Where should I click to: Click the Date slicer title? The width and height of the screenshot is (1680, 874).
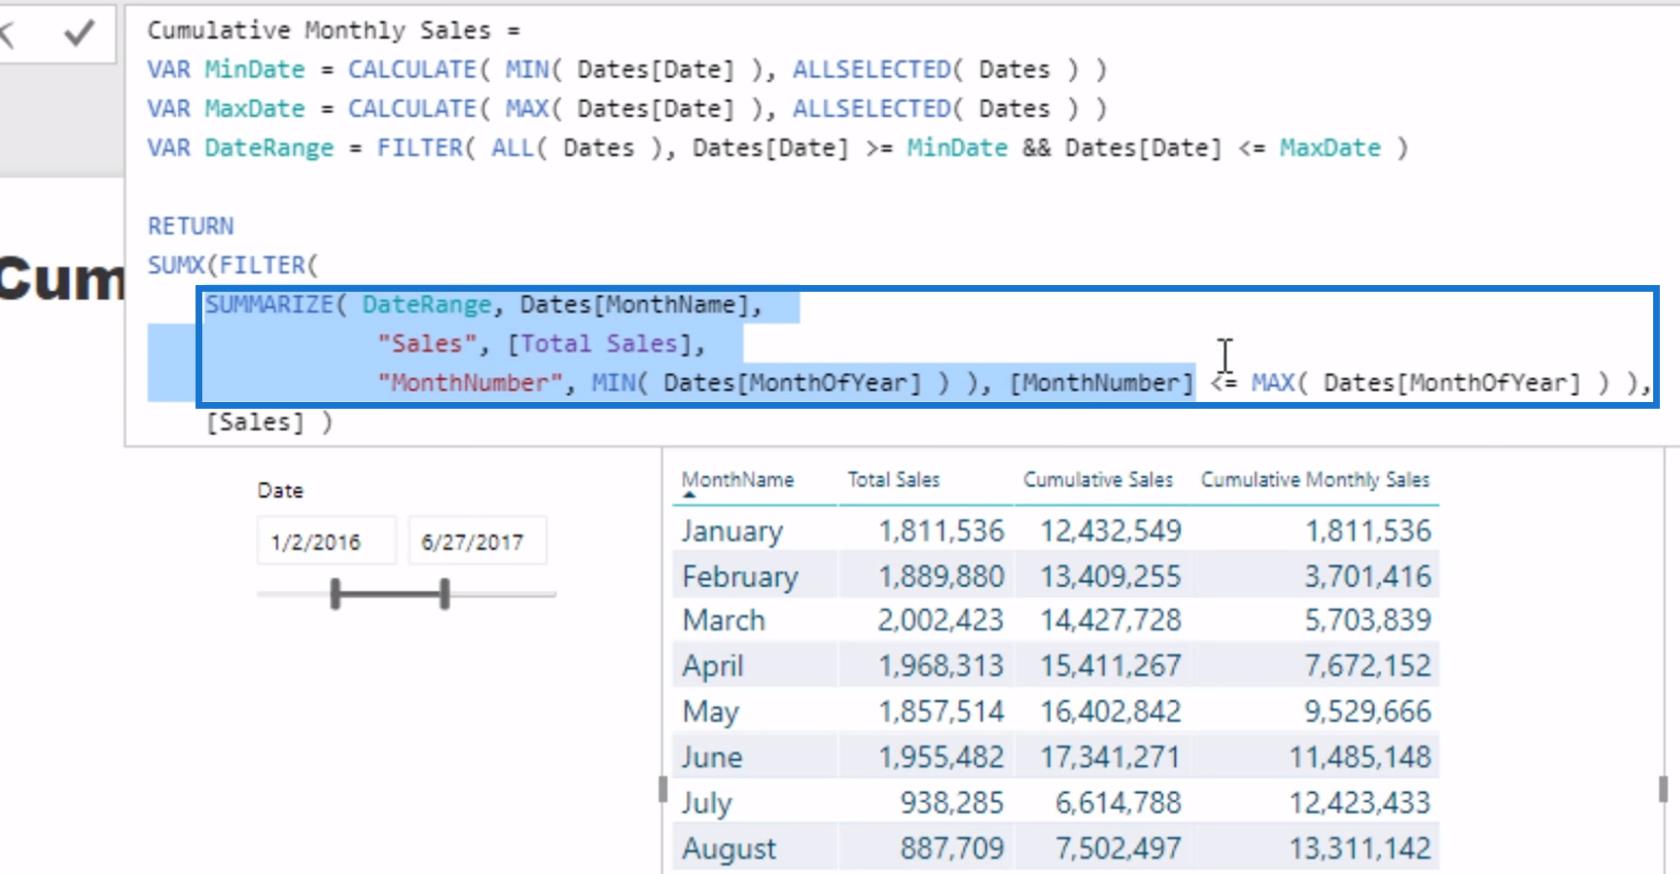pos(280,491)
